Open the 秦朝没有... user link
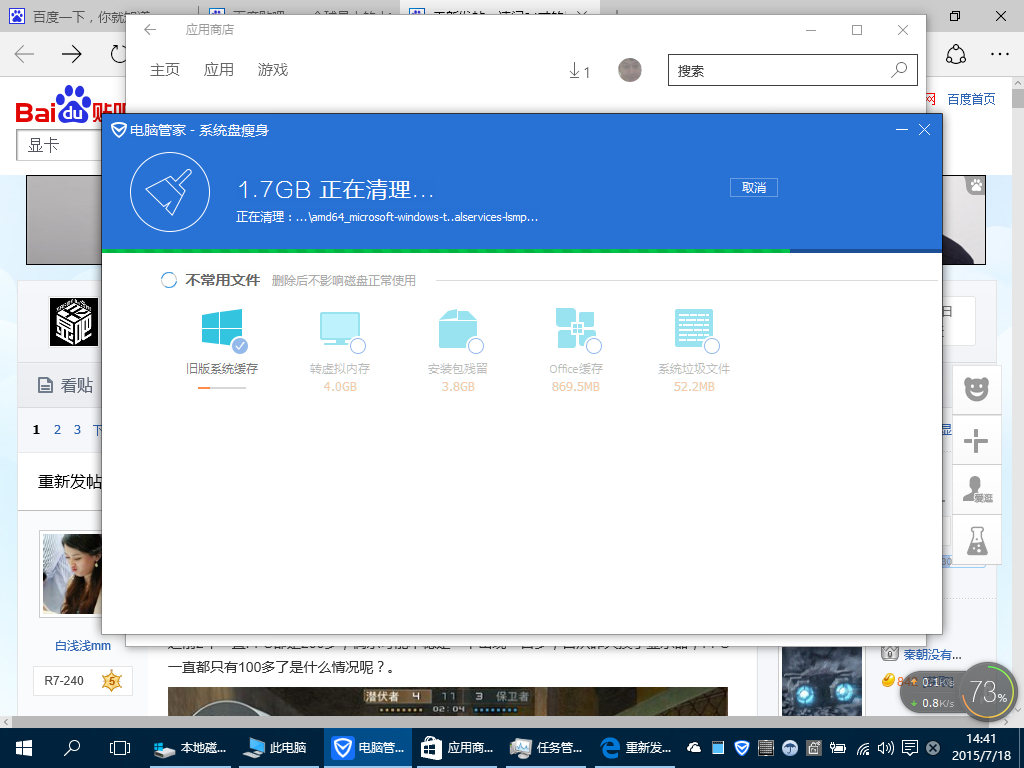This screenshot has height=768, width=1024. [932, 654]
